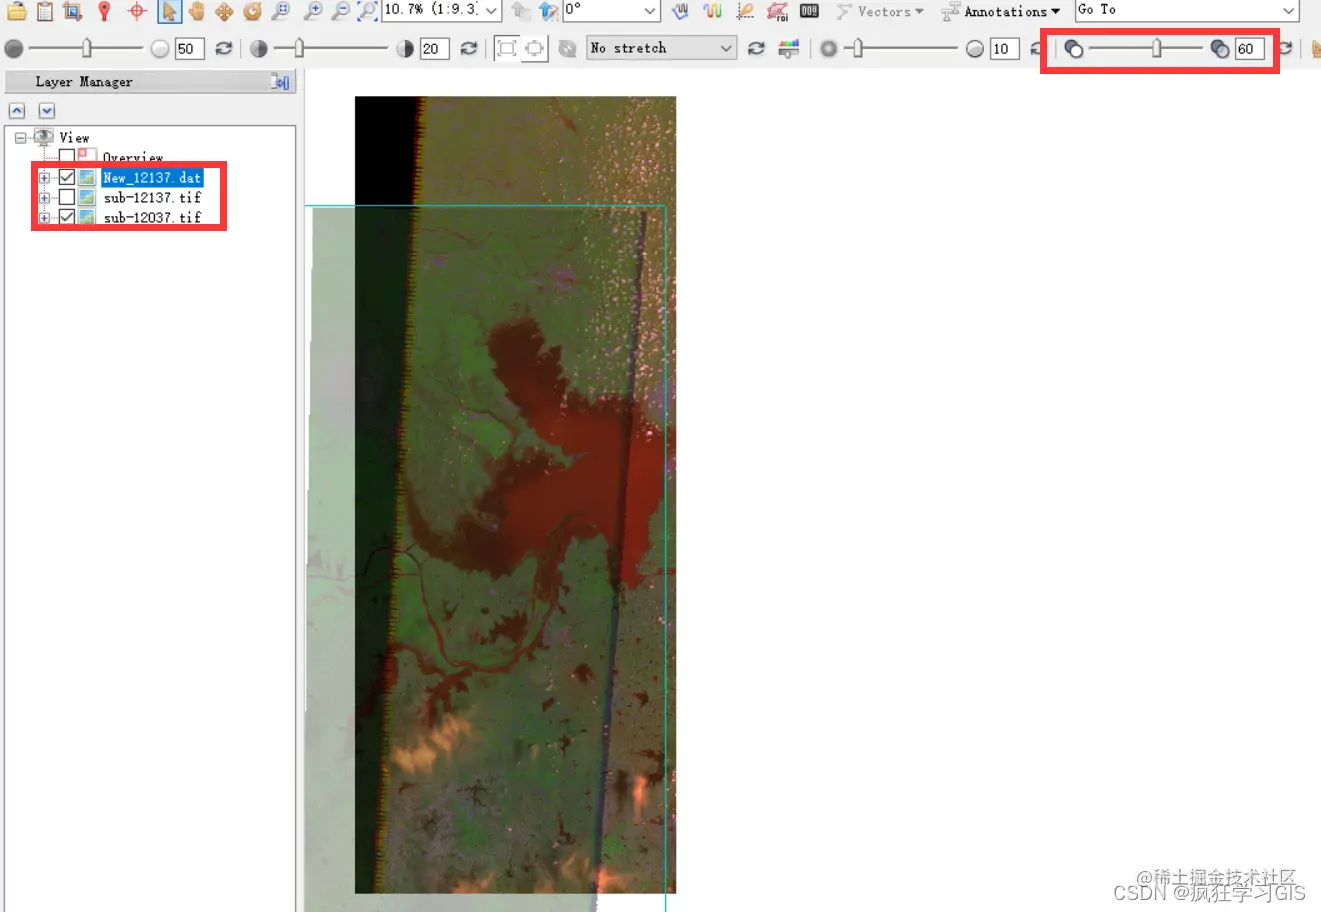This screenshot has width=1321, height=912.
Task: Reset contrast with the refresh icon
Action: tap(468, 48)
